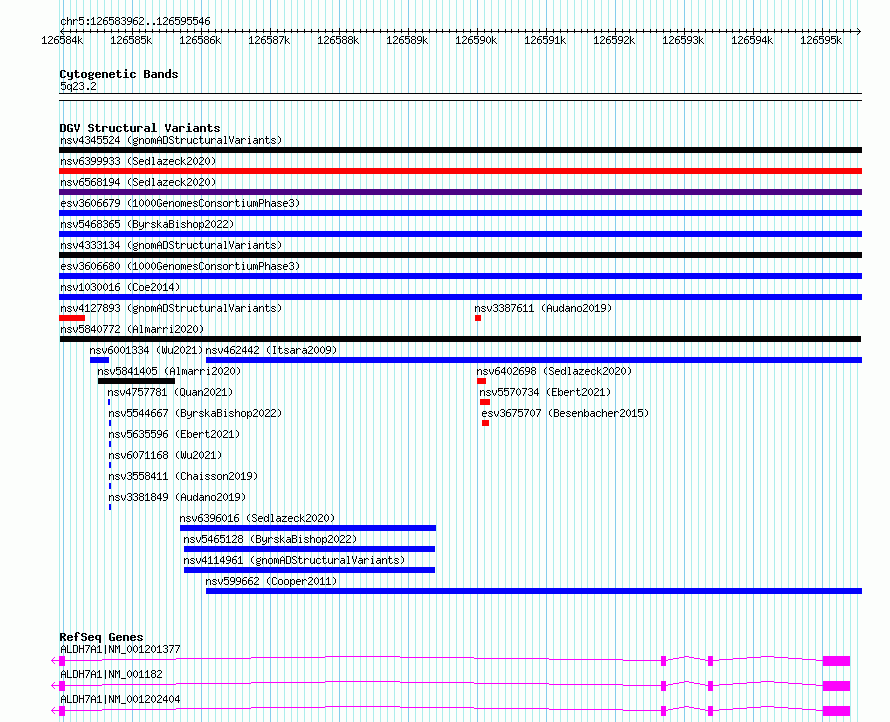Select the blue nsv1030016 variant bar
890x722 pixels.
click(x=460, y=297)
